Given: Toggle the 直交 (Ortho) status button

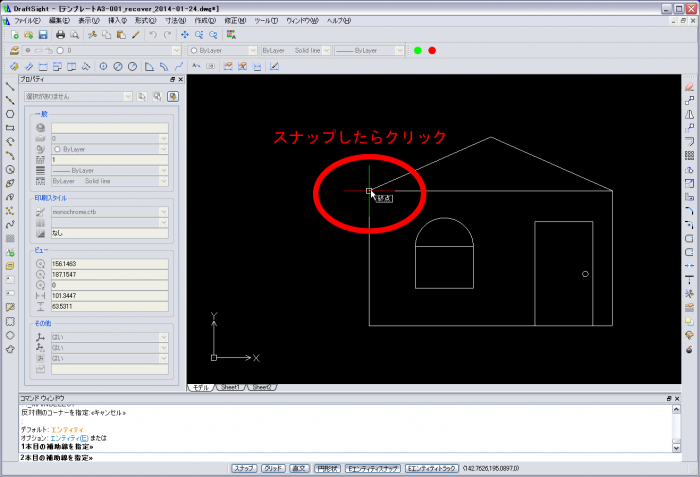Looking at the screenshot, I should [299, 468].
